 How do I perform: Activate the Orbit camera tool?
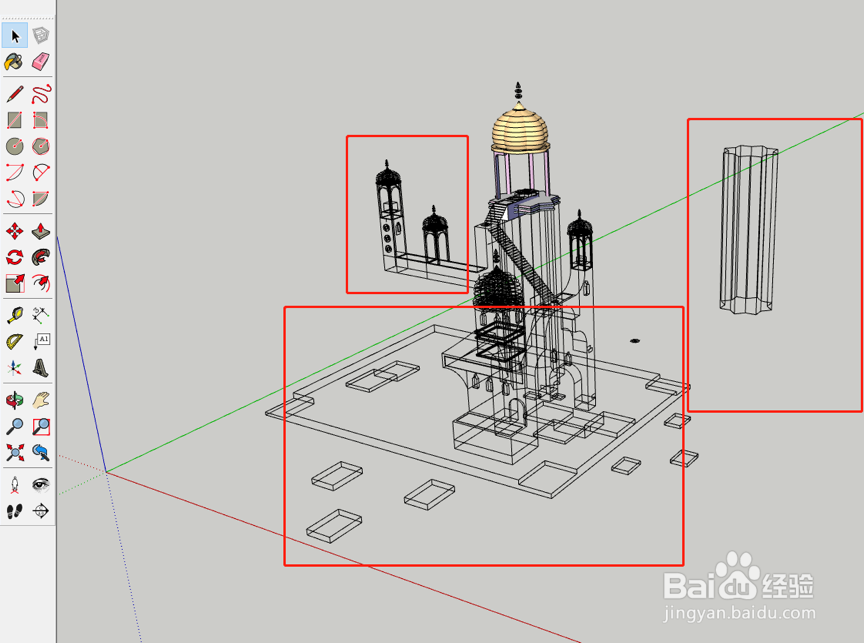point(15,400)
